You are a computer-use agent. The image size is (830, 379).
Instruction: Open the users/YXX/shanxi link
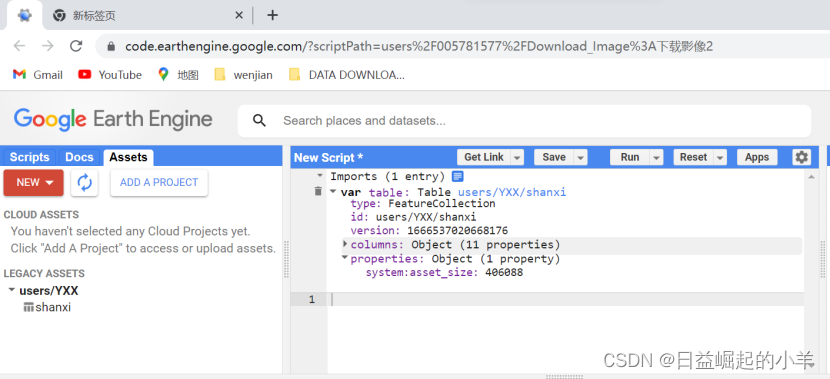pyautogui.click(x=512, y=192)
